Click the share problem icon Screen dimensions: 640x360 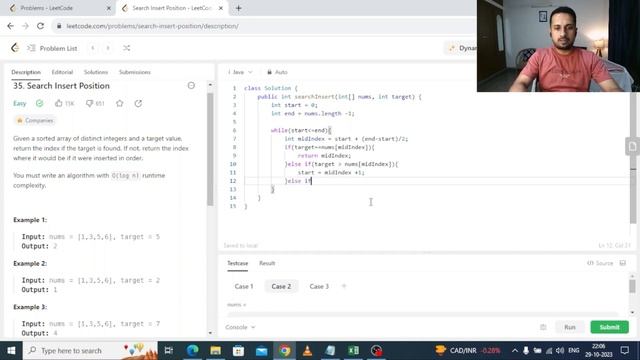coord(138,104)
